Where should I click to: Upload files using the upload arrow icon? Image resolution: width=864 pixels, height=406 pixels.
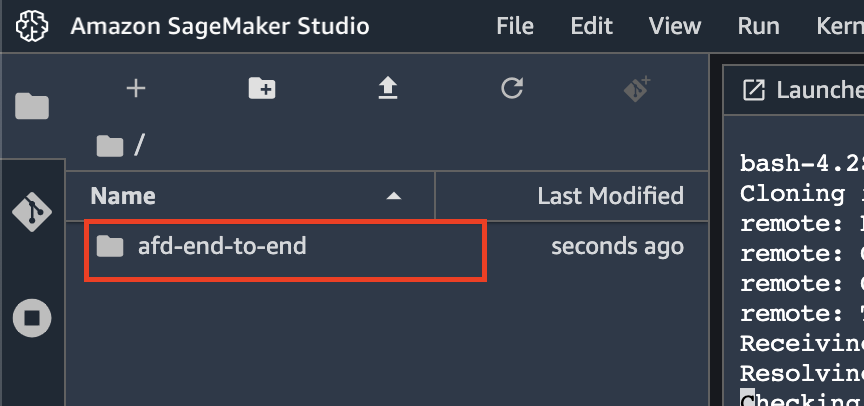point(388,88)
